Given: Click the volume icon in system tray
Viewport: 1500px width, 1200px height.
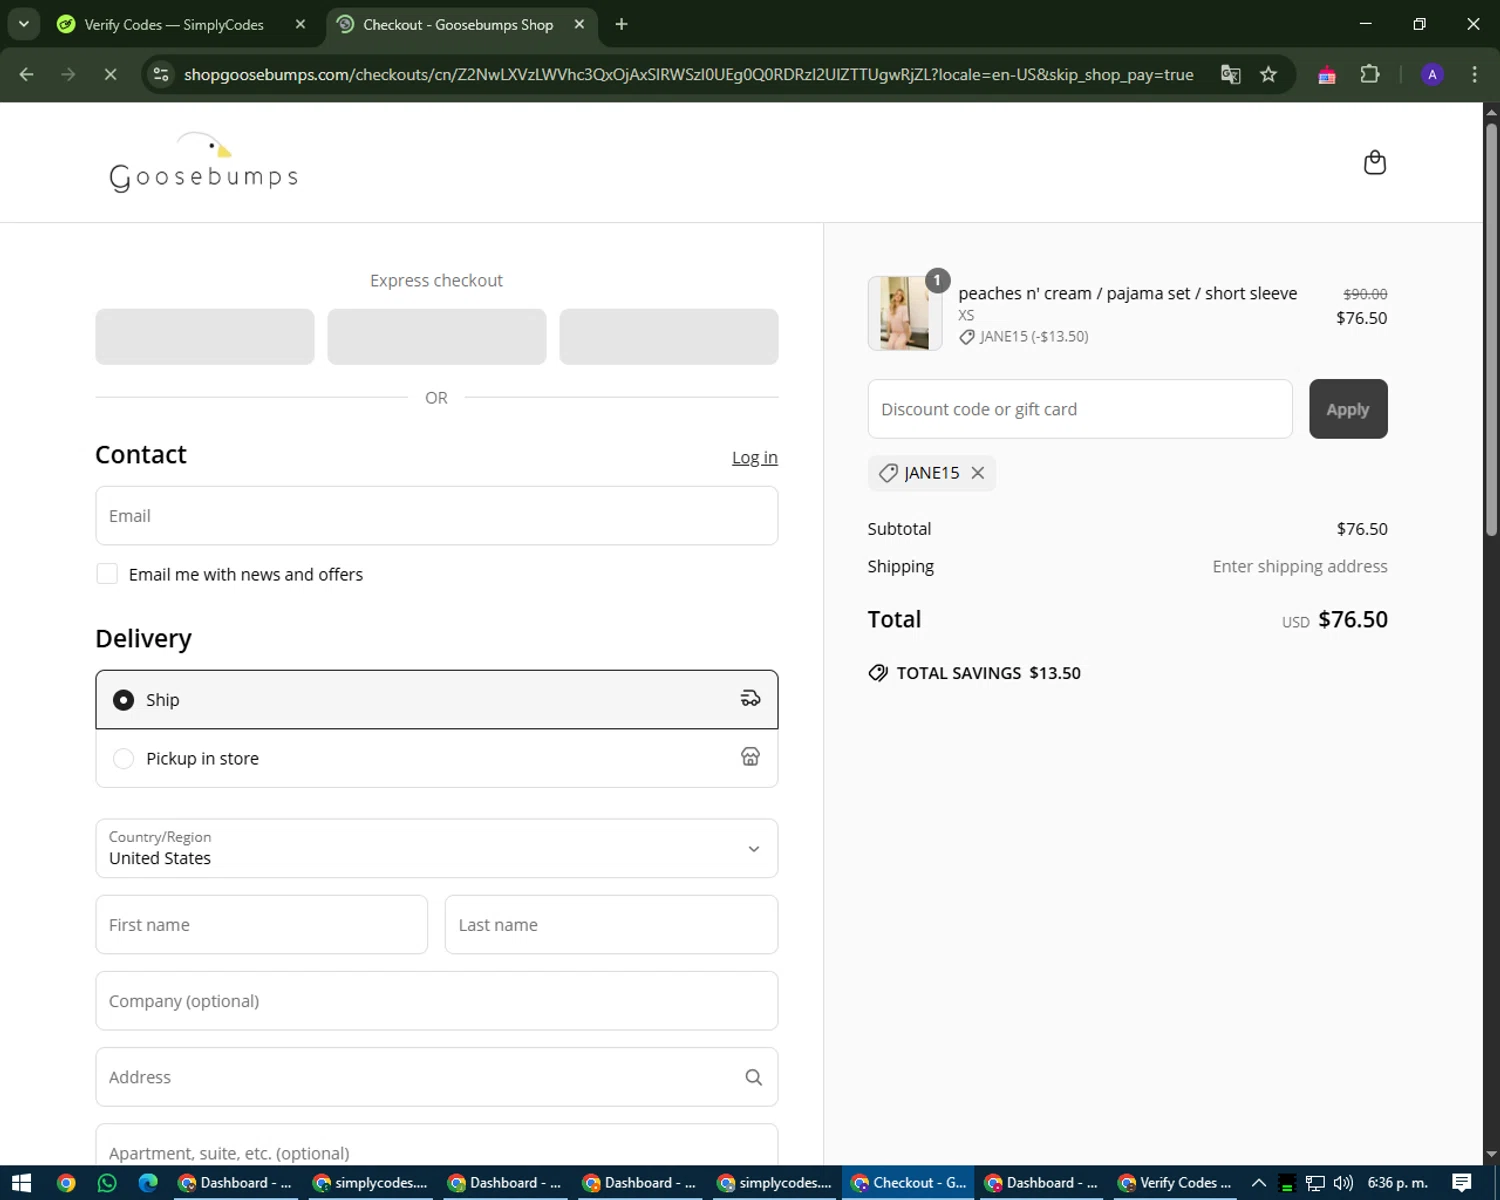Looking at the screenshot, I should [x=1343, y=1183].
